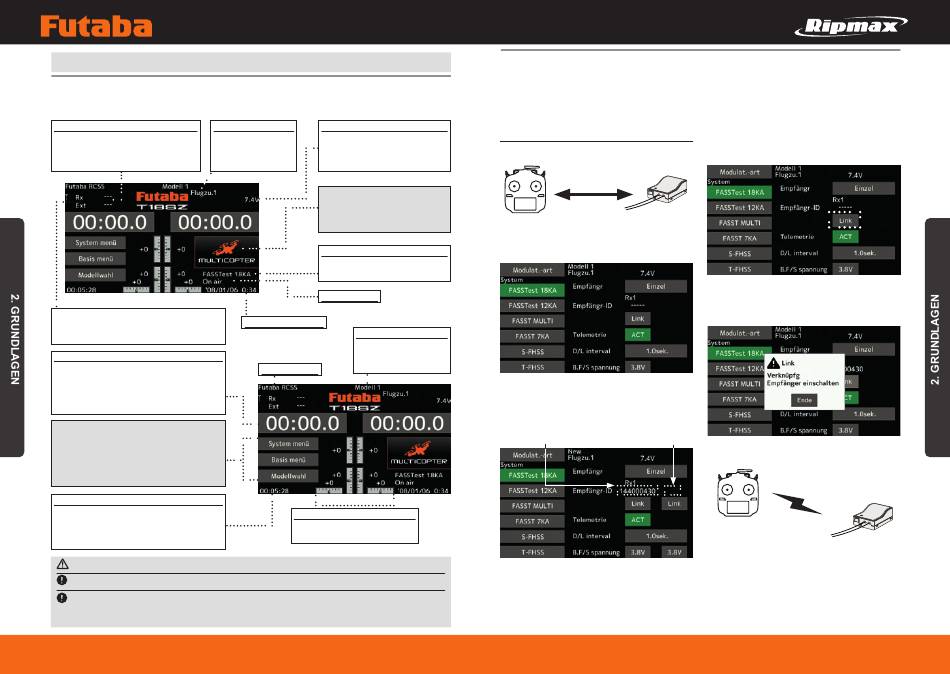Select FASST 7KA in the screen with the dotted Link
The height and width of the screenshot is (674, 950).
tap(739, 239)
